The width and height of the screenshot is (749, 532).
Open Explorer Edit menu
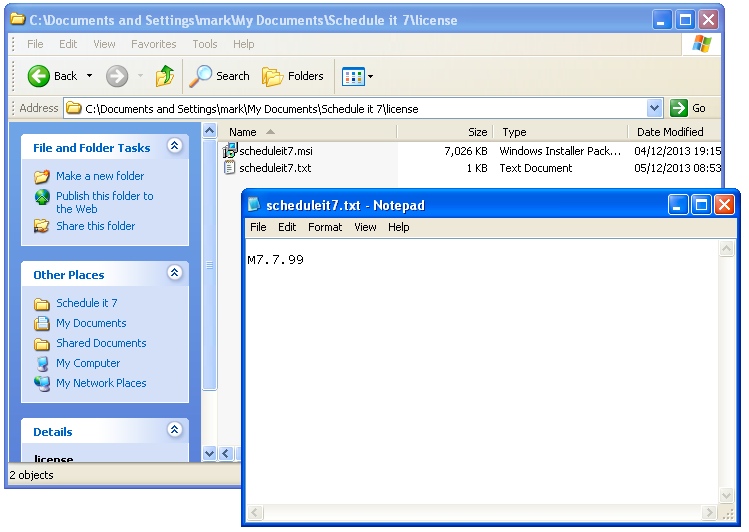[x=68, y=44]
